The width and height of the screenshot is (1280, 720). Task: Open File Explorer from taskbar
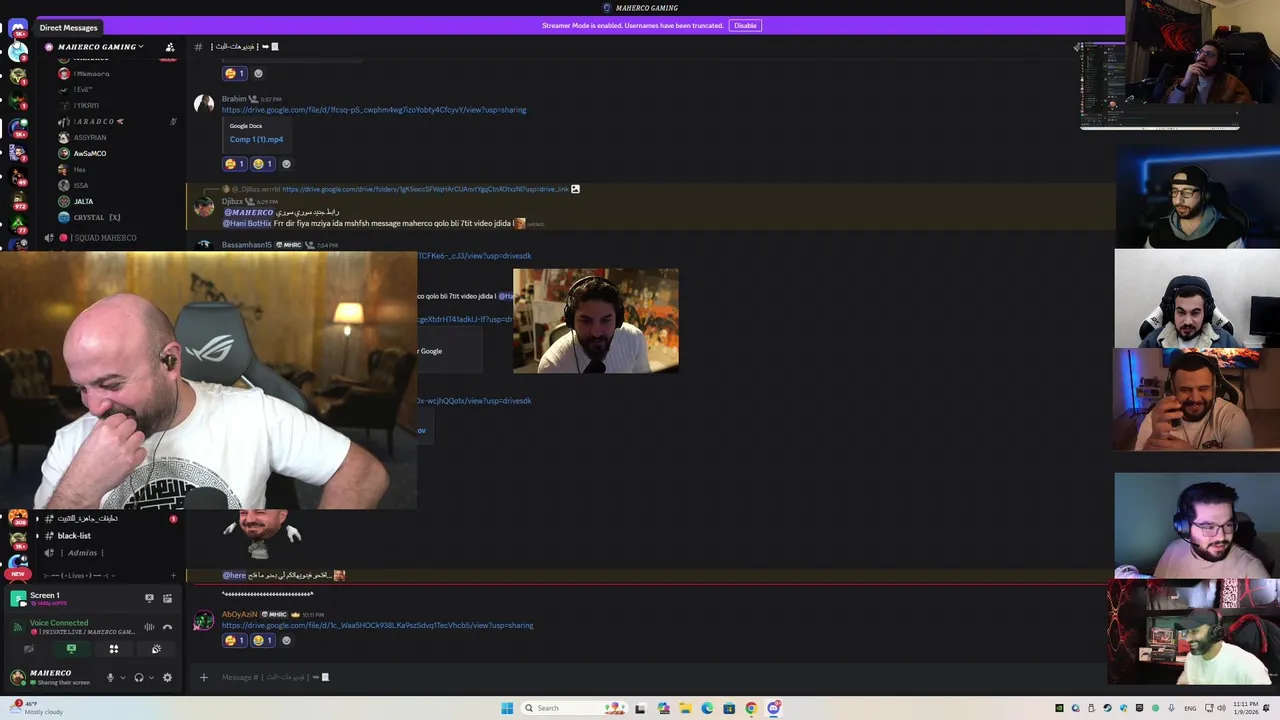coord(685,708)
